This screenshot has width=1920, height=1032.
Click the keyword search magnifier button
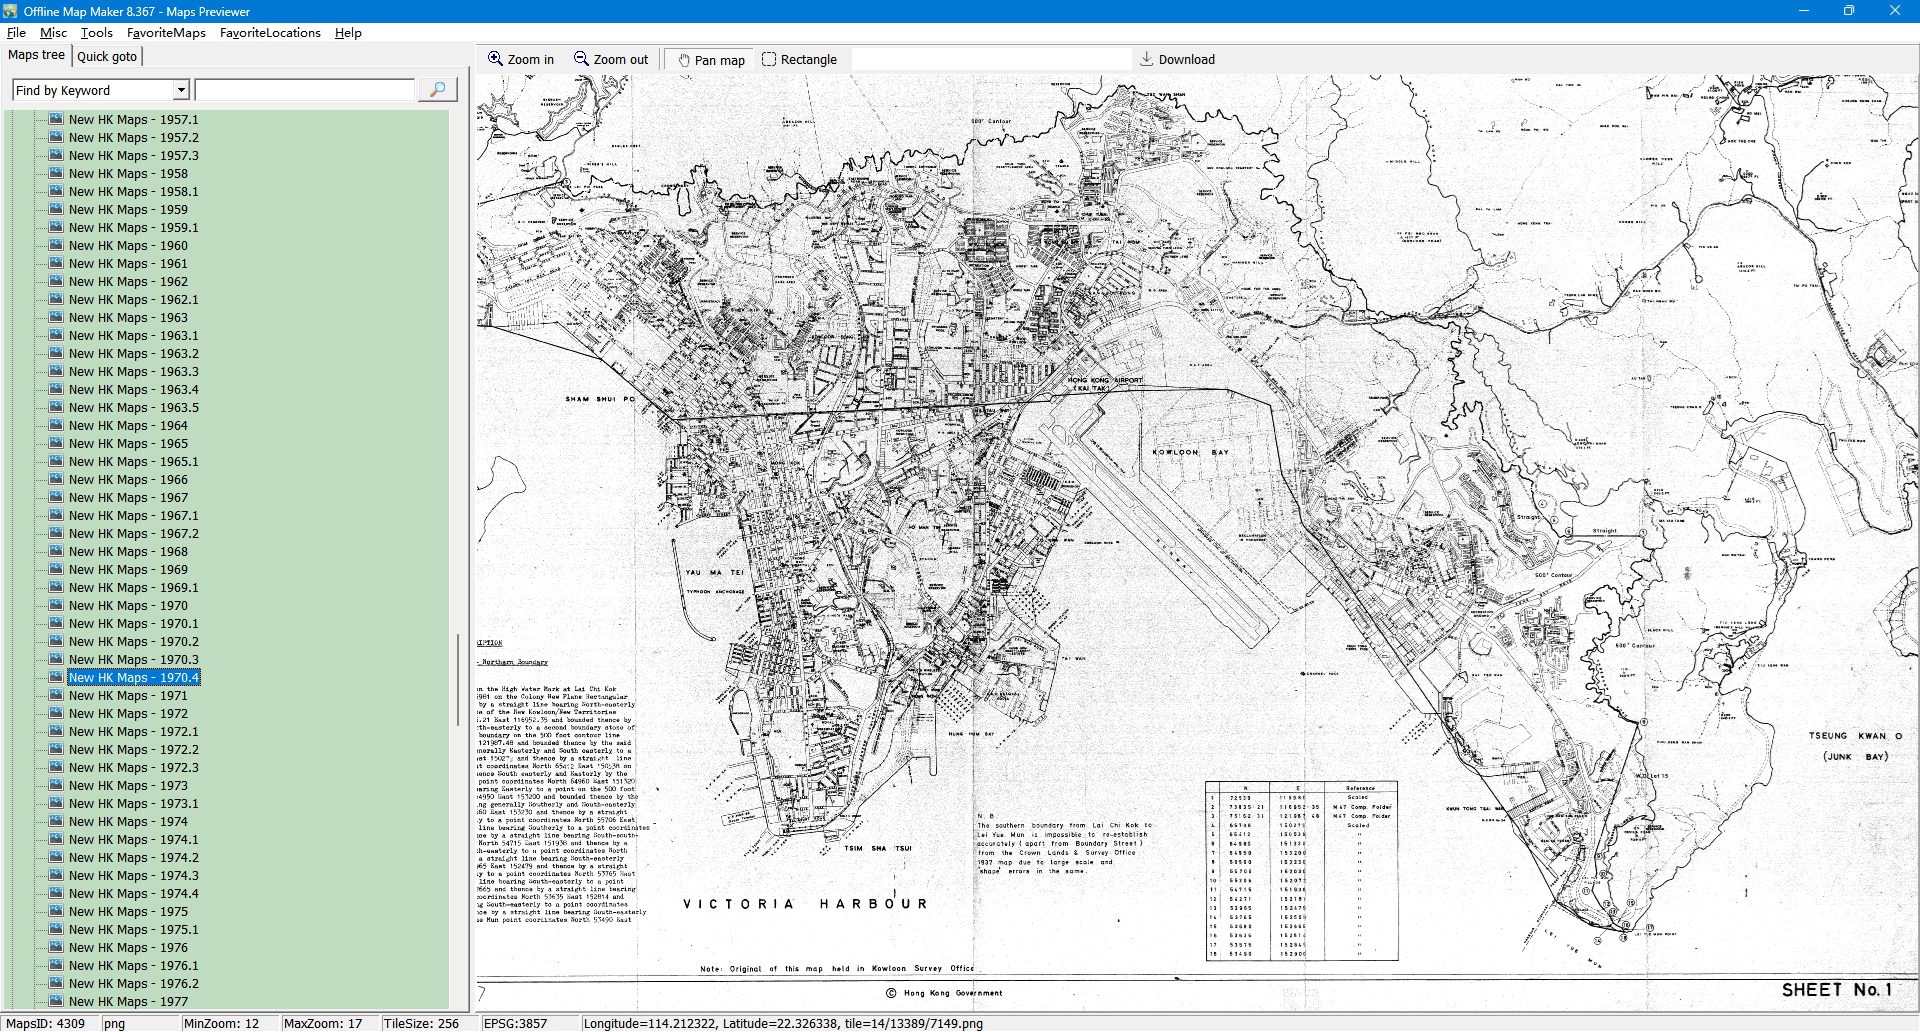pos(437,90)
